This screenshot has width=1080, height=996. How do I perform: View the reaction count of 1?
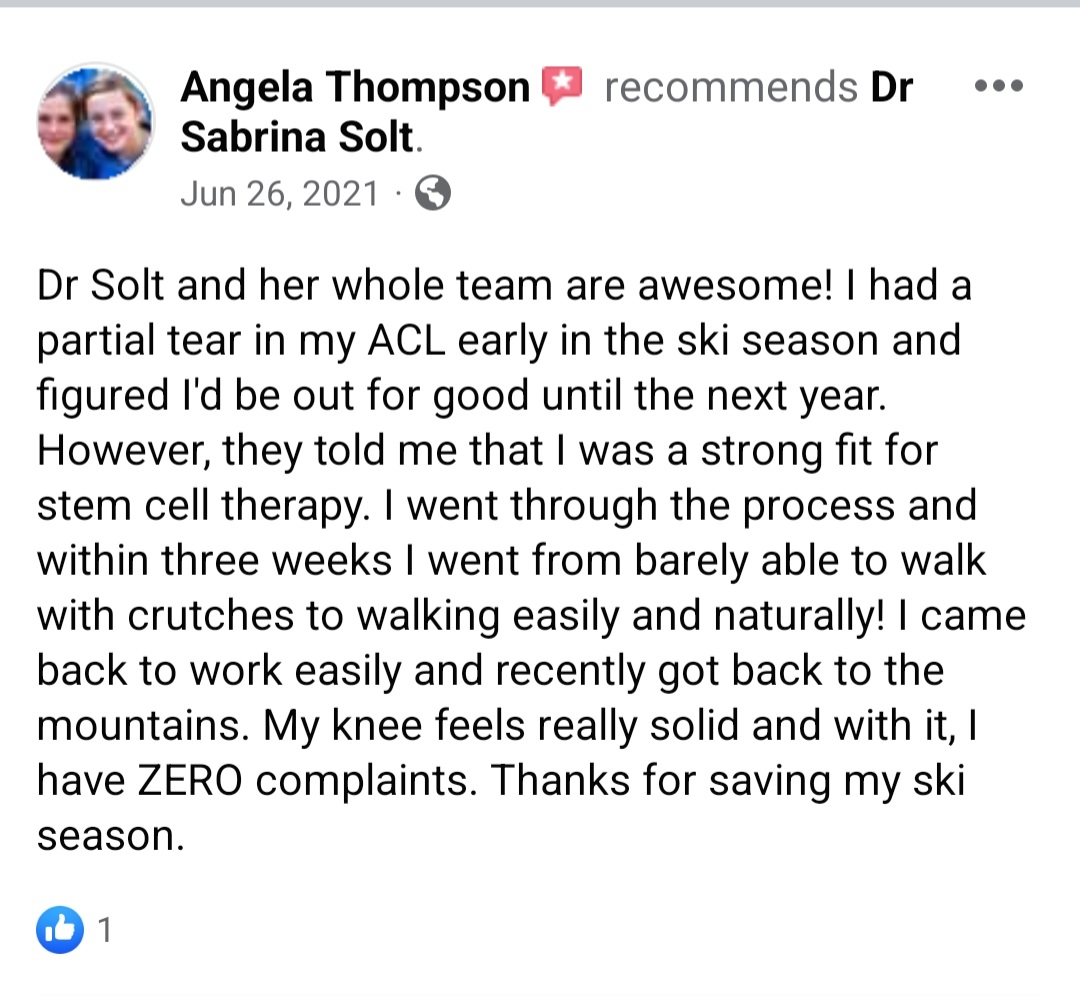click(x=105, y=930)
